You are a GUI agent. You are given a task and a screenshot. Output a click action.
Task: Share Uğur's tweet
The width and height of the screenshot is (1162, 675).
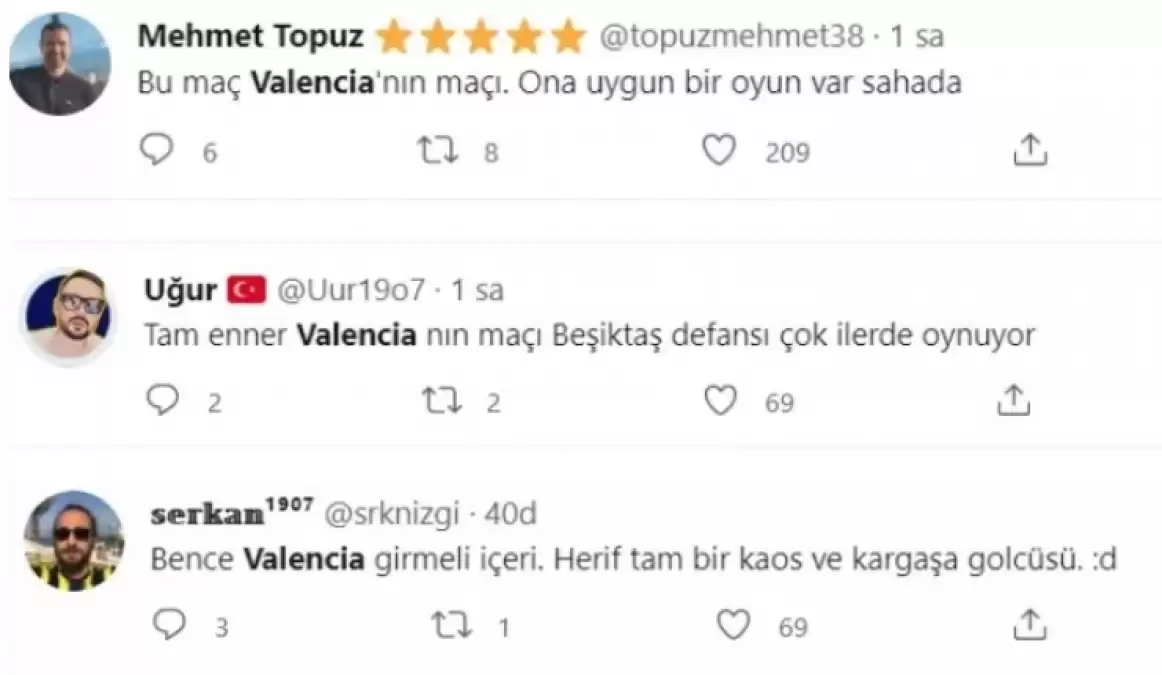tap(1014, 400)
